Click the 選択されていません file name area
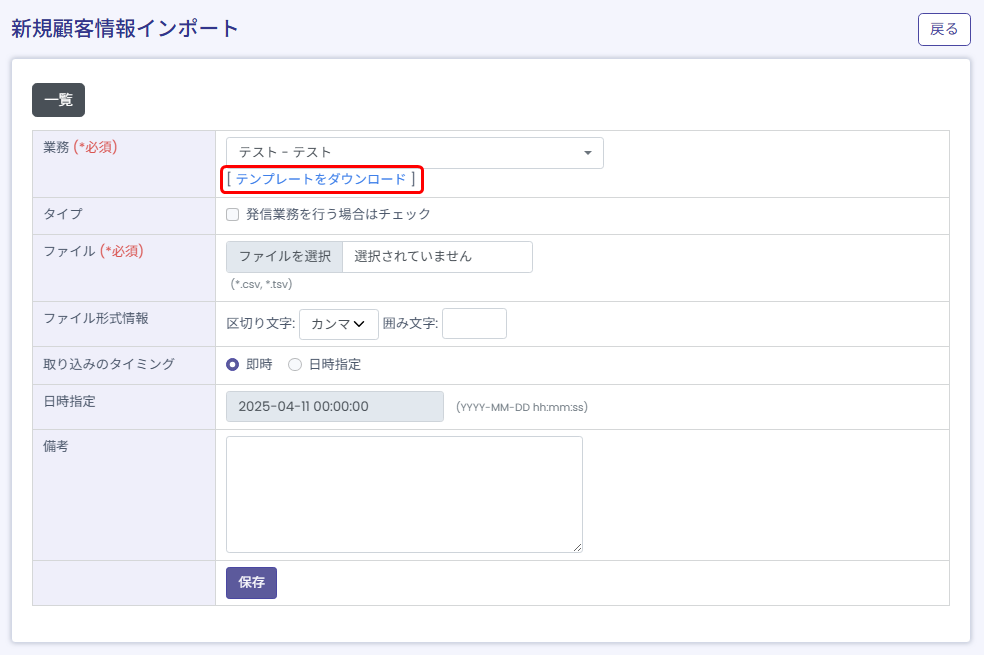This screenshot has height=655, width=984. (437, 257)
